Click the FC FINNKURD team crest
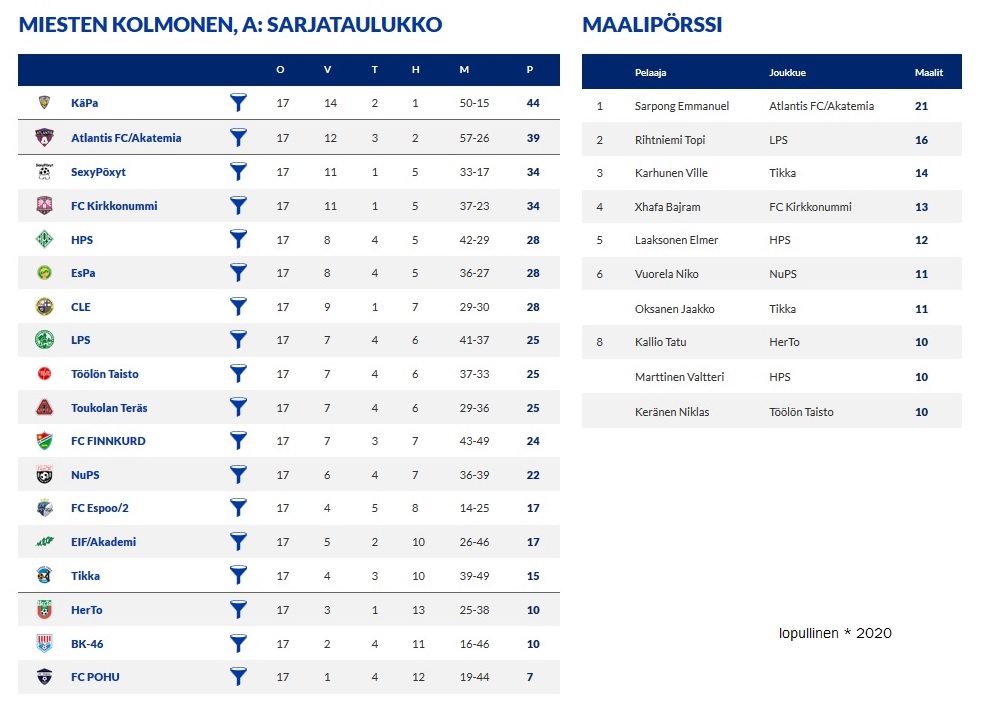 tap(44, 441)
